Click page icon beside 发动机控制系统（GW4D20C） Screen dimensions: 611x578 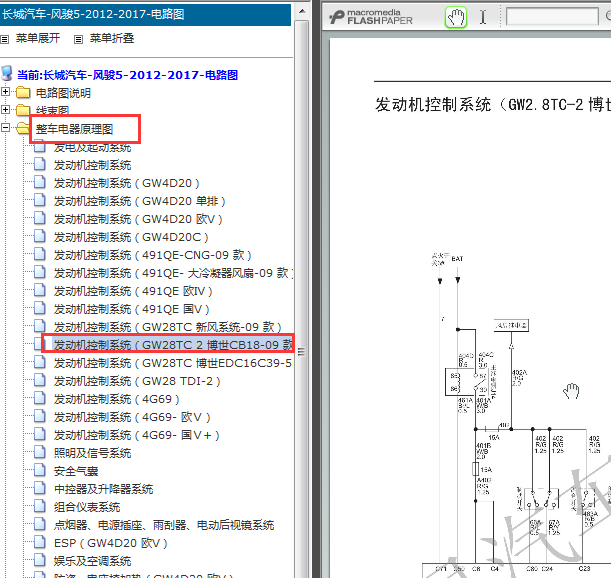[x=39, y=236]
